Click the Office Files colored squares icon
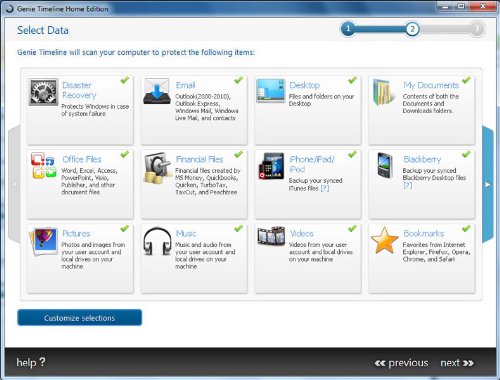The image size is (500, 380). pyautogui.click(x=43, y=165)
